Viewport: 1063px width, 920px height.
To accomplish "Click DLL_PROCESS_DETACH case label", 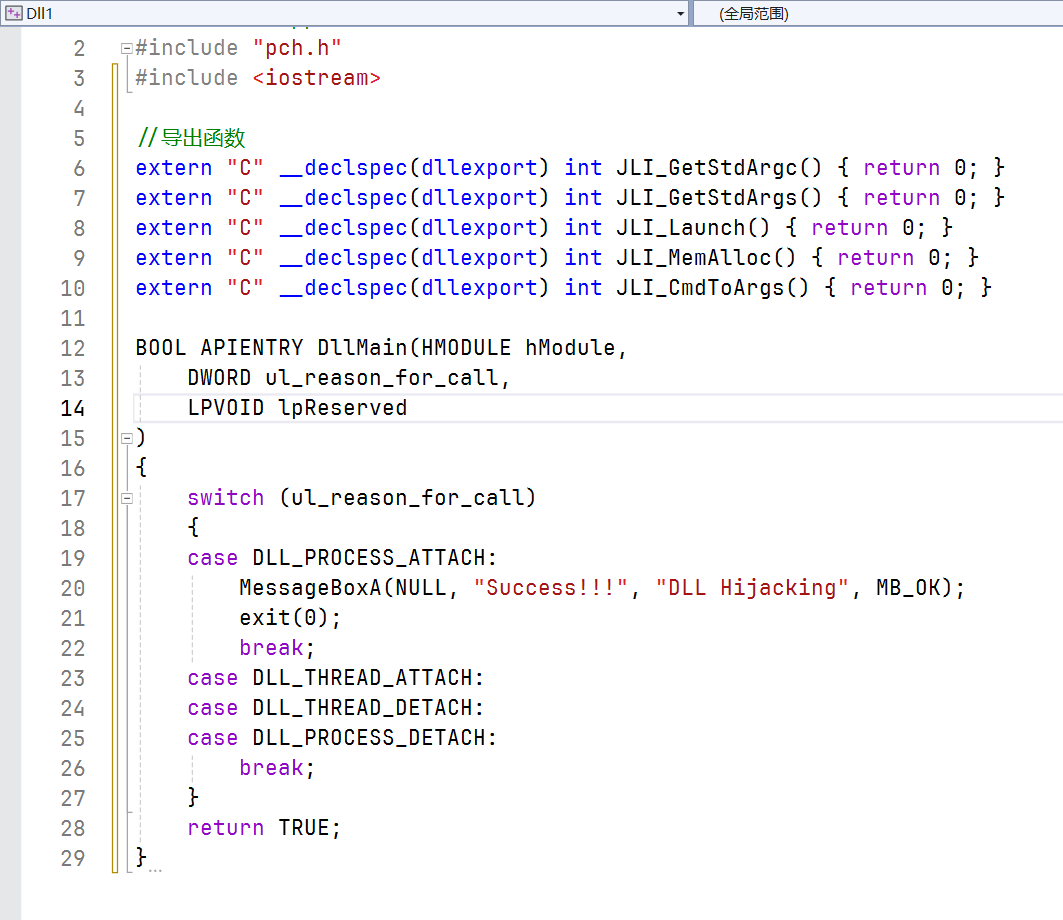I will point(369,738).
